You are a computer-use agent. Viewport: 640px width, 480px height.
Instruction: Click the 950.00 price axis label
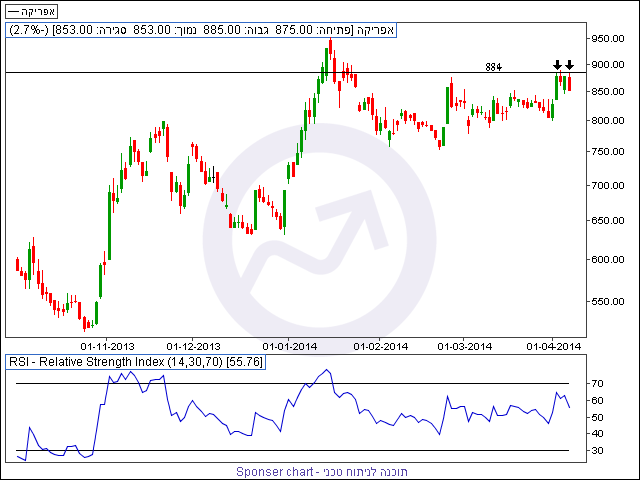click(608, 39)
